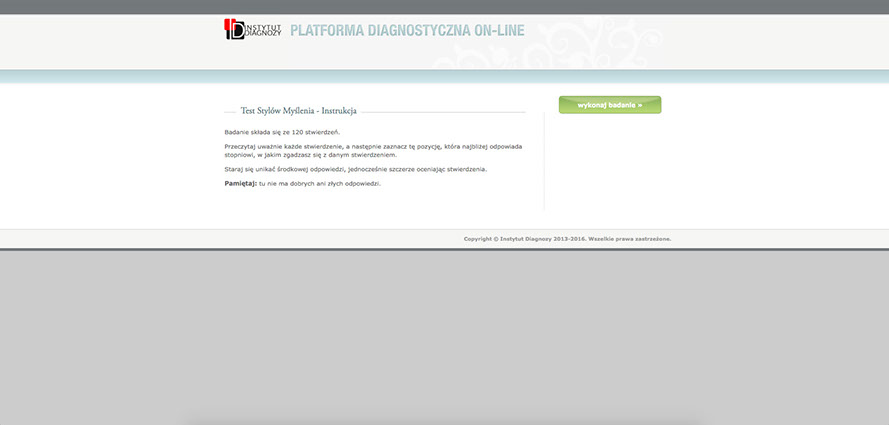Viewport: 889px width, 425px height.
Task: Click the dark gray top bar
Action: pos(444,7)
